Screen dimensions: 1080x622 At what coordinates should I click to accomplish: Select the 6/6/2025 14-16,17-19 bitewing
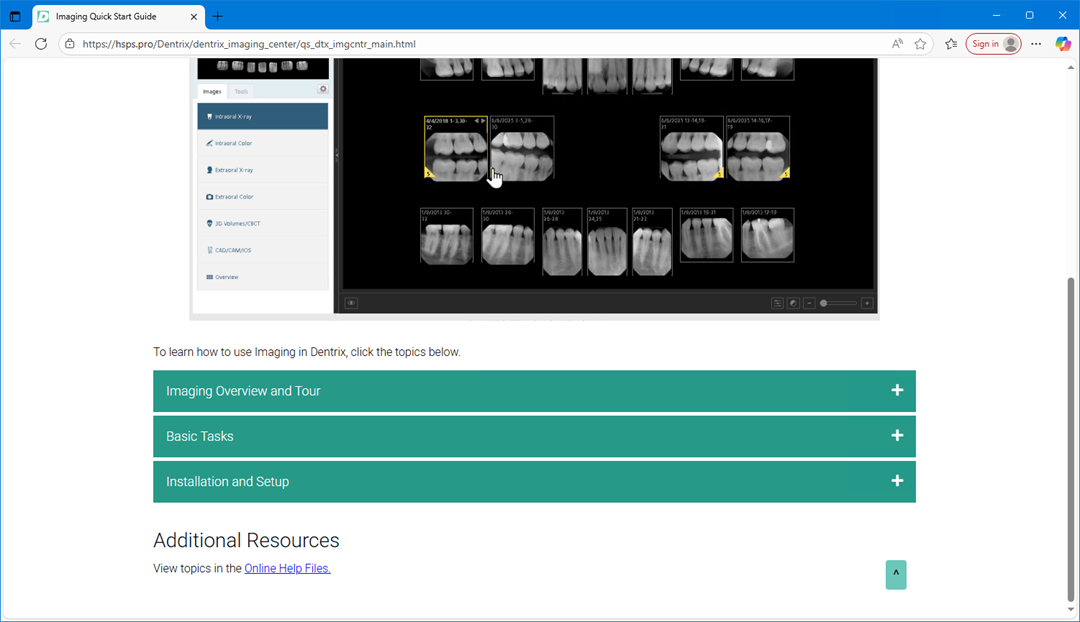click(x=758, y=148)
